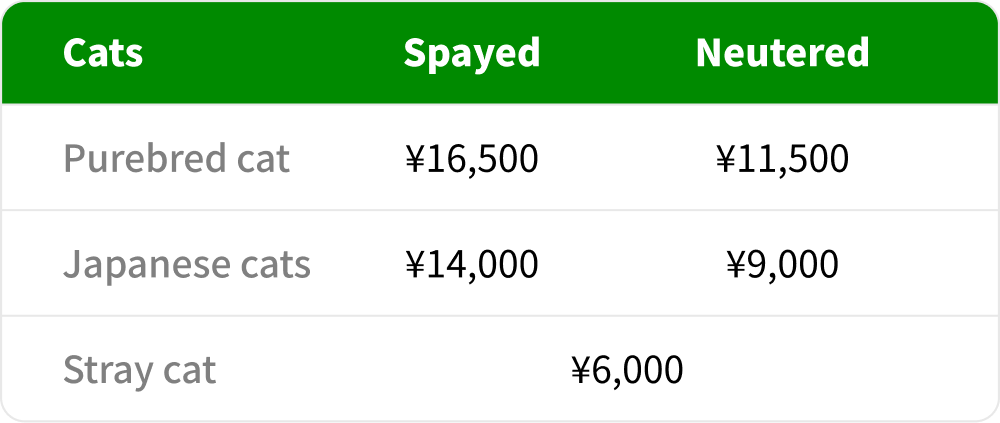
Task: Click the word Japanese in second row
Action: 133,264
